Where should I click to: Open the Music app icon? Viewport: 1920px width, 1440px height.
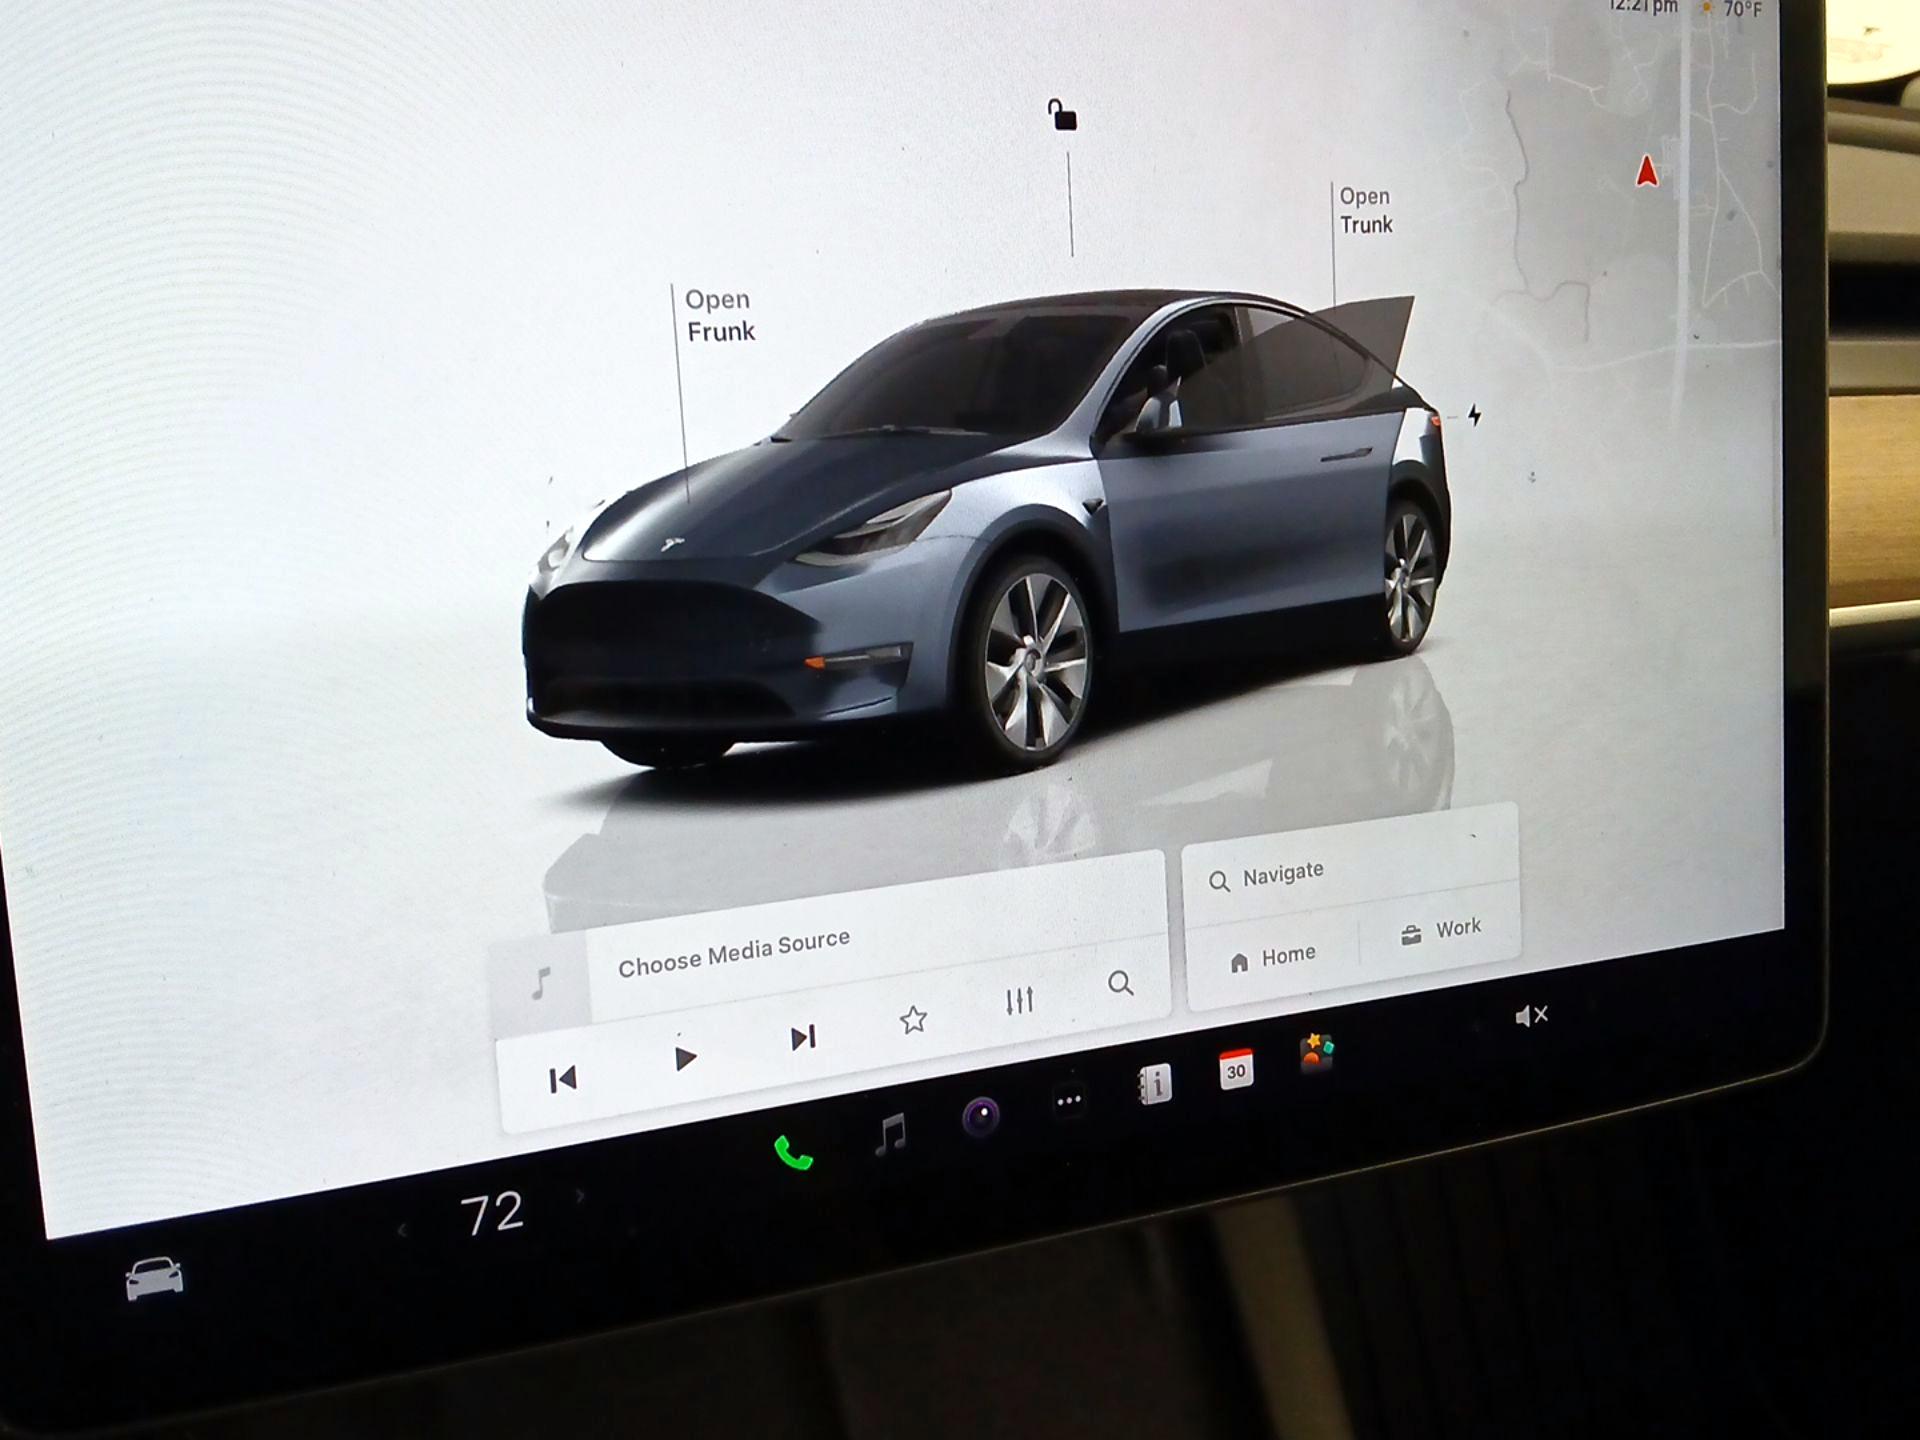pos(890,1134)
